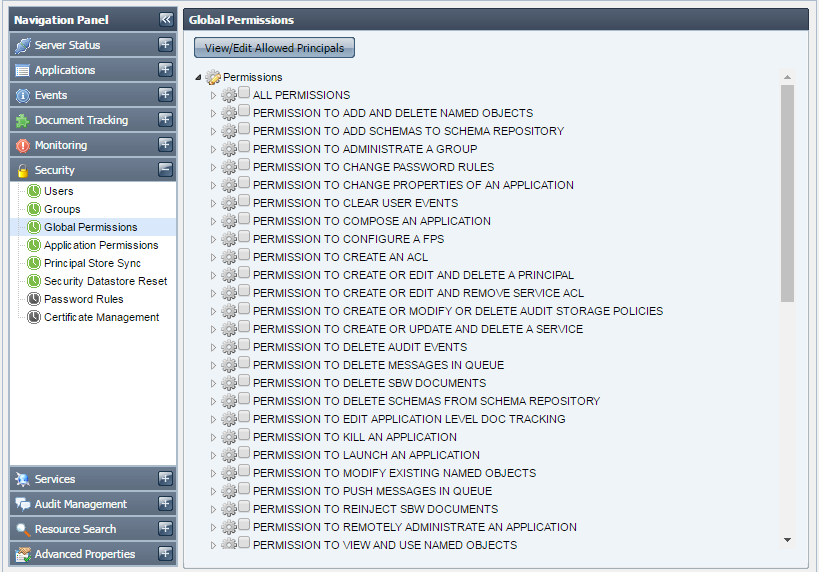
Task: Click the Users green clock icon
Action: [34, 191]
